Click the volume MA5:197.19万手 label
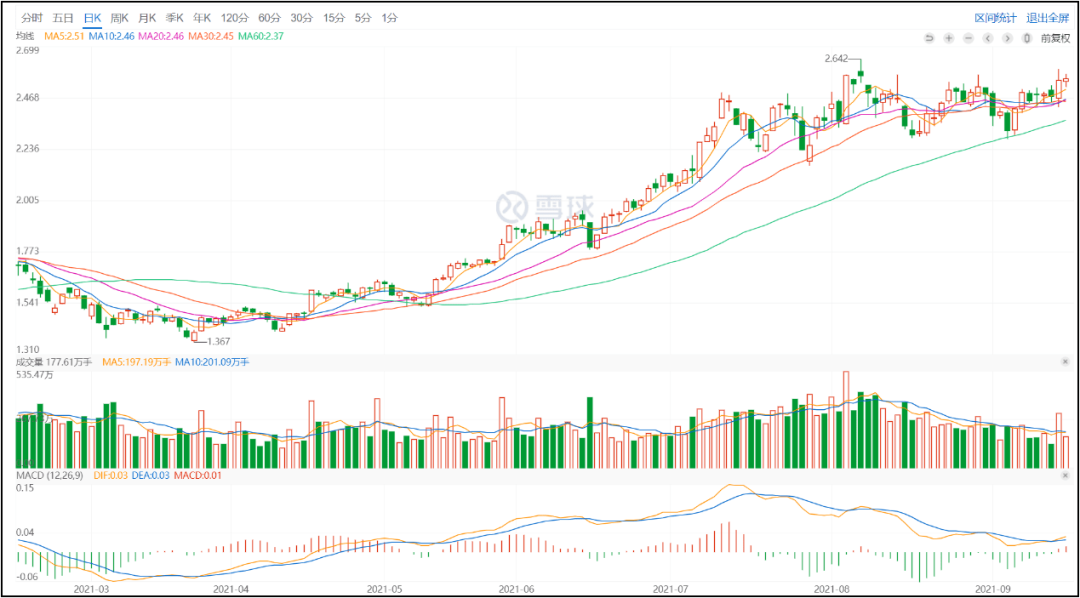 (x=137, y=362)
